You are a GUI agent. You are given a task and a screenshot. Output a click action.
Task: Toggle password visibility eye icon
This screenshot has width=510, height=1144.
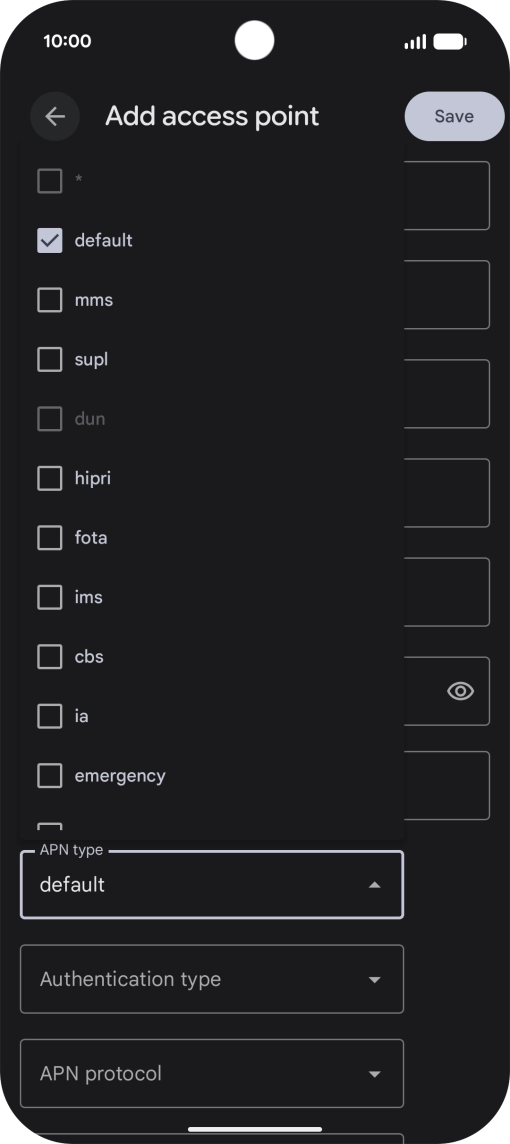[460, 691]
